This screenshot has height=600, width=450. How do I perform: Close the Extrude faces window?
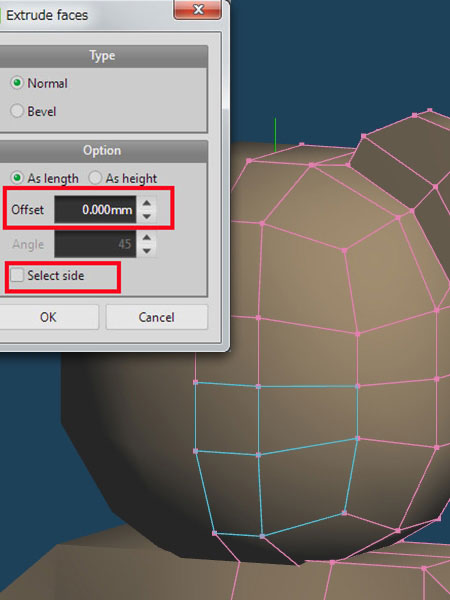[197, 9]
